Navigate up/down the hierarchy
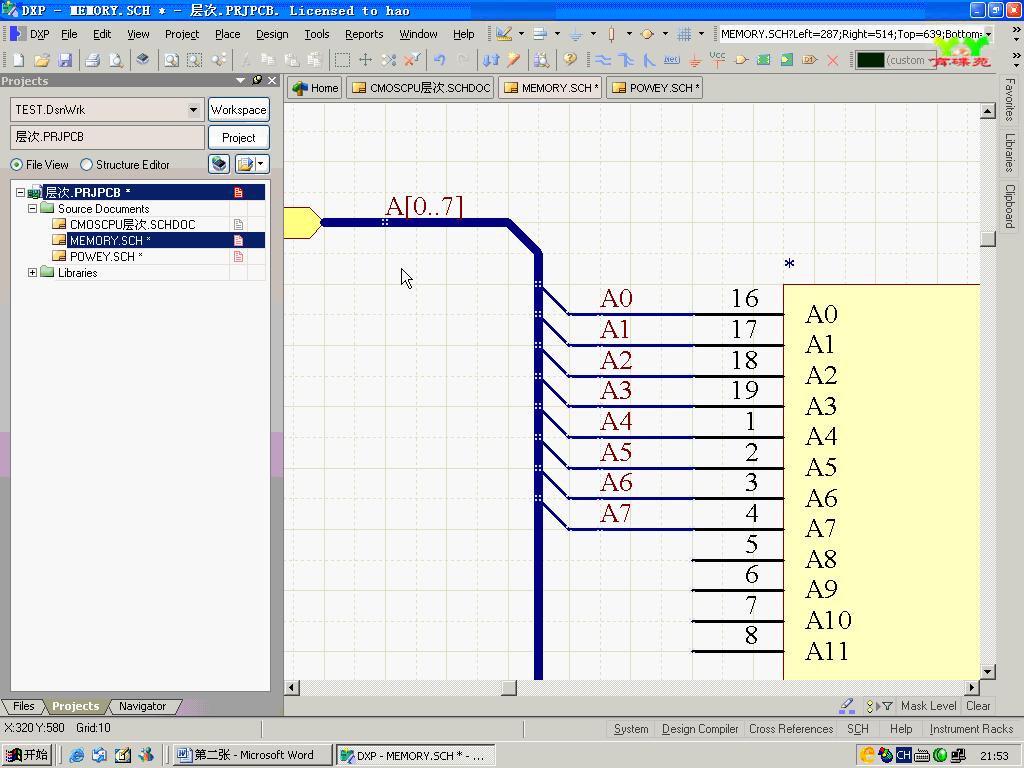 [491, 60]
